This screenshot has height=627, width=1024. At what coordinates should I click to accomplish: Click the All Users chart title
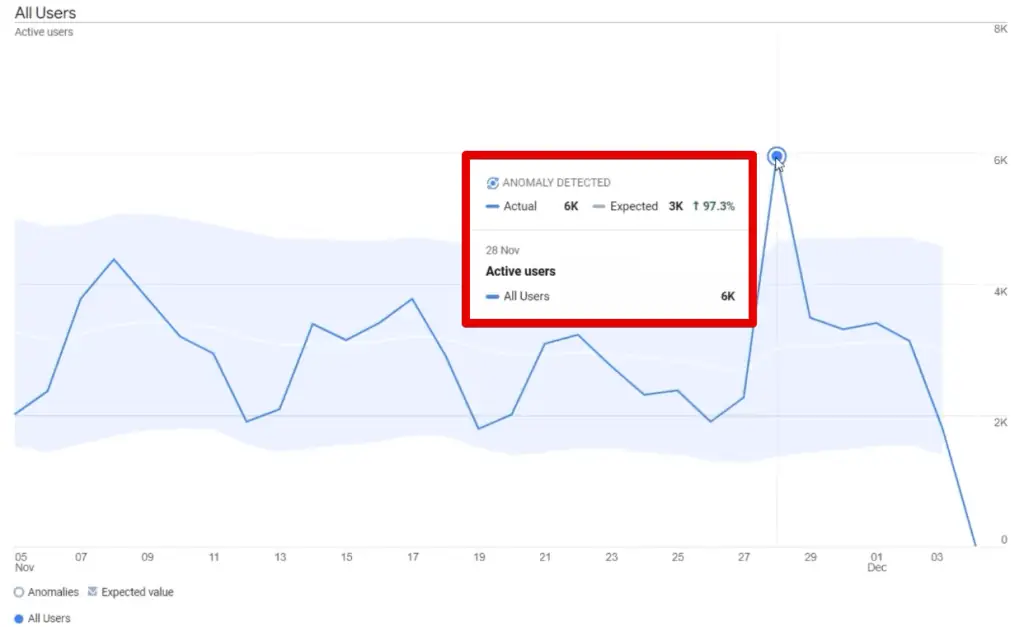45,13
